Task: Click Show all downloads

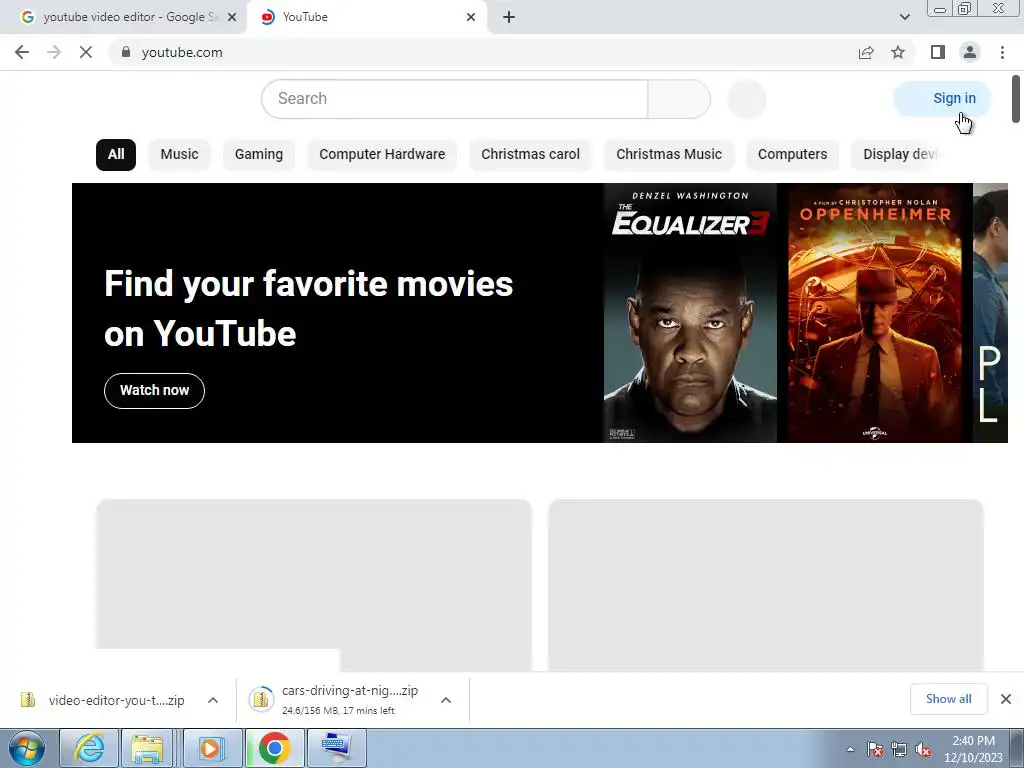Action: tap(948, 699)
